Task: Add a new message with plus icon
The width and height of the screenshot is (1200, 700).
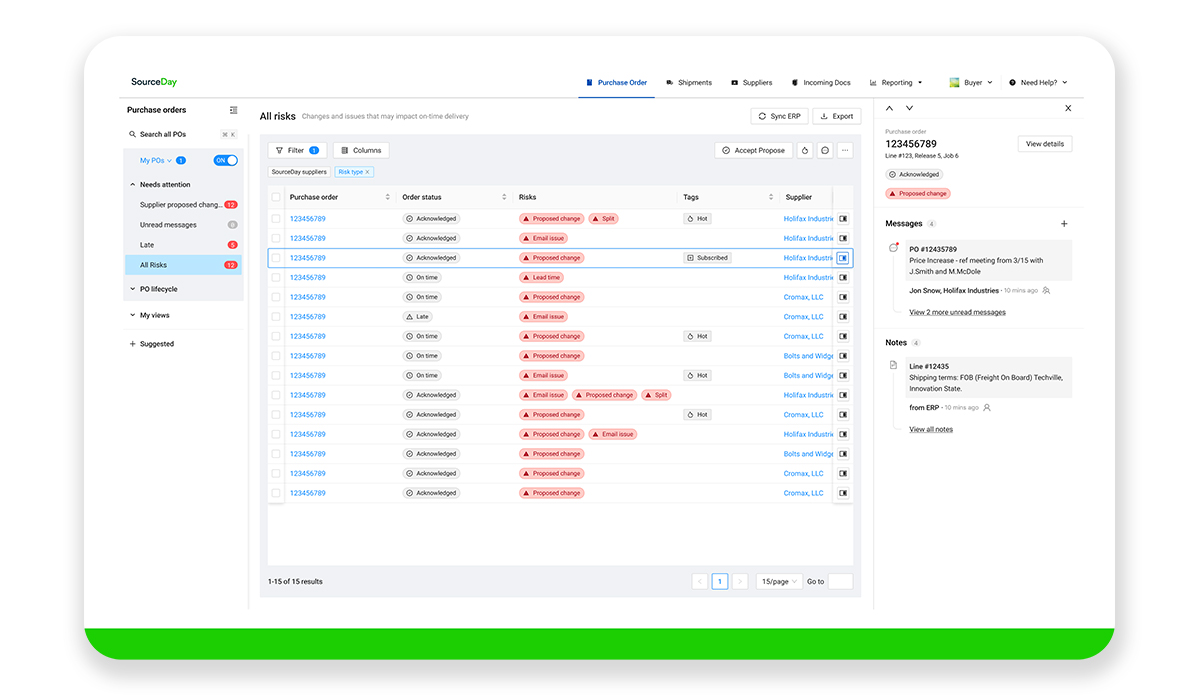Action: point(1064,224)
